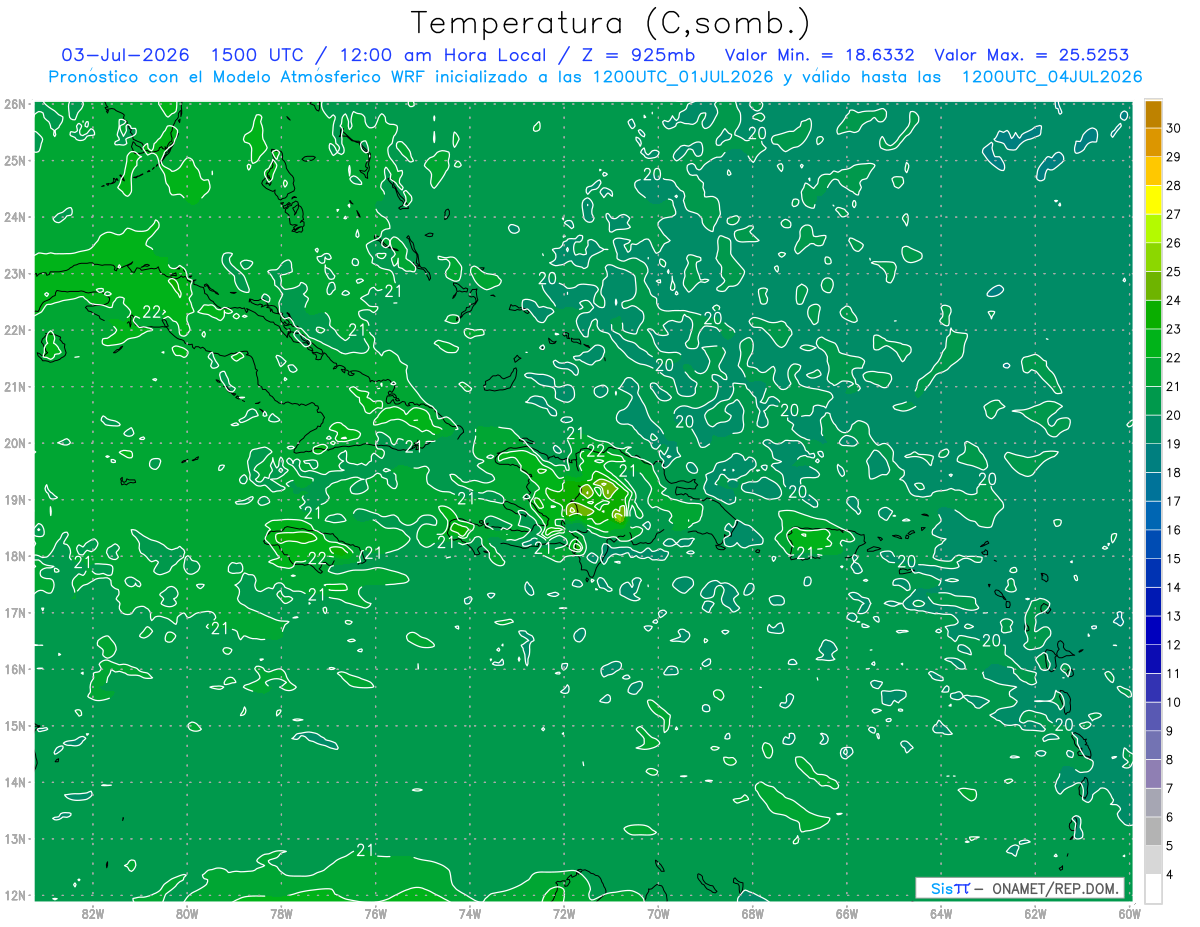Viewport: 1200px width, 927px height.
Task: Click legend value '9'
Action: [1170, 731]
